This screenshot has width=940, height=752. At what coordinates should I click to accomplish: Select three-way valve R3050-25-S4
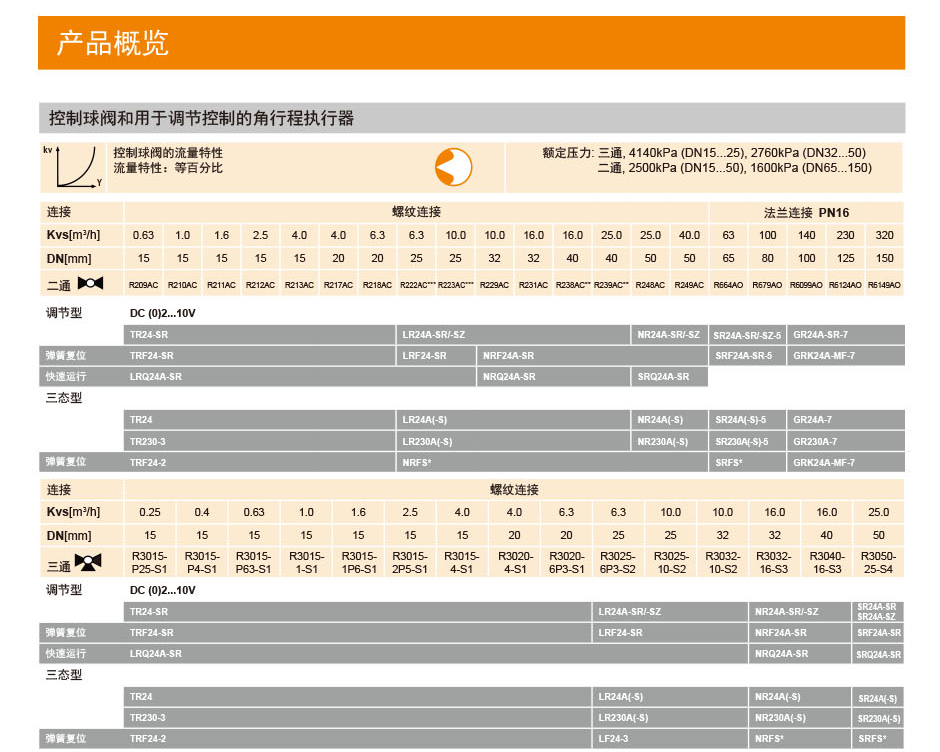pos(878,563)
